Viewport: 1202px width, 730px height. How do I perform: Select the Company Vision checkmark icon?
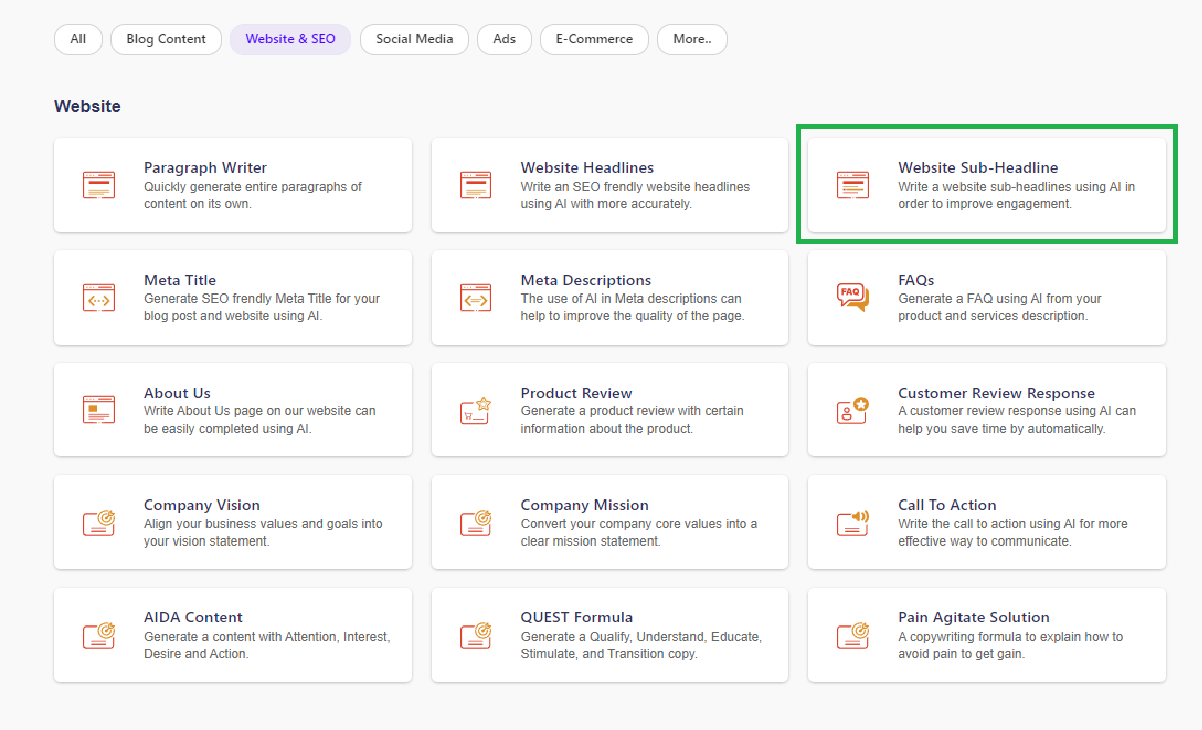click(99, 522)
